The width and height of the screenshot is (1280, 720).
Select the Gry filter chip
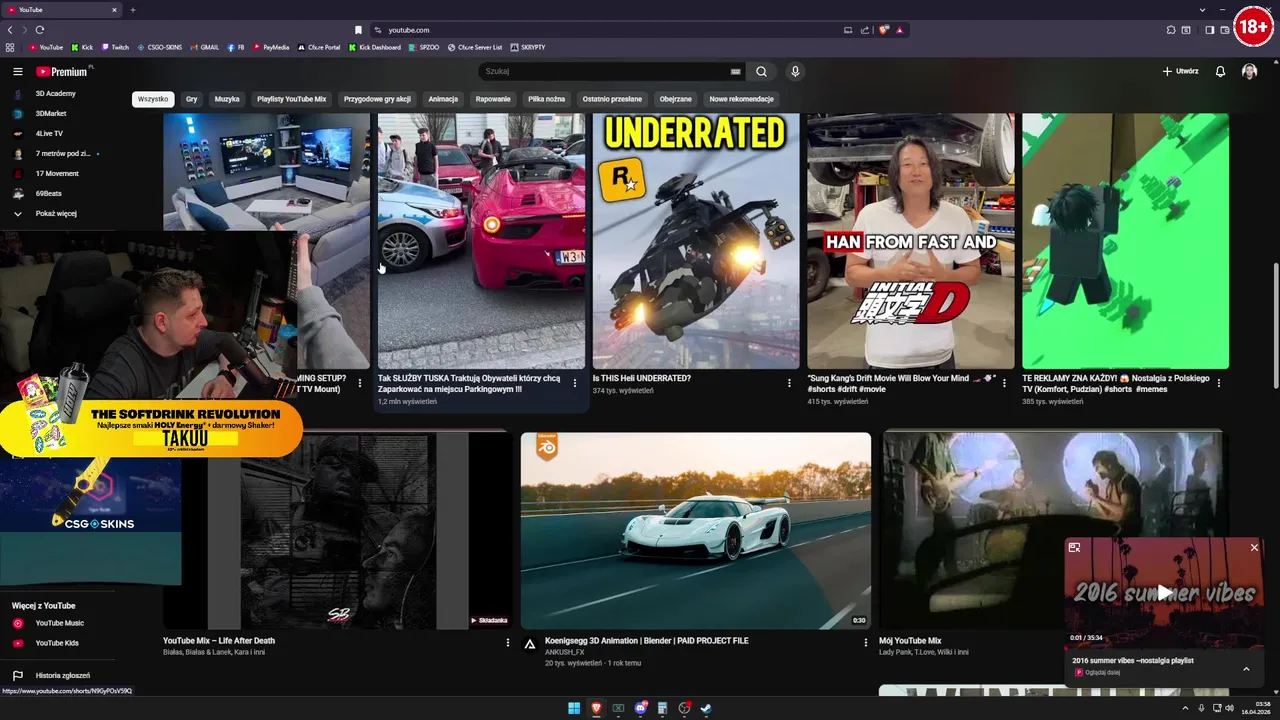191,99
